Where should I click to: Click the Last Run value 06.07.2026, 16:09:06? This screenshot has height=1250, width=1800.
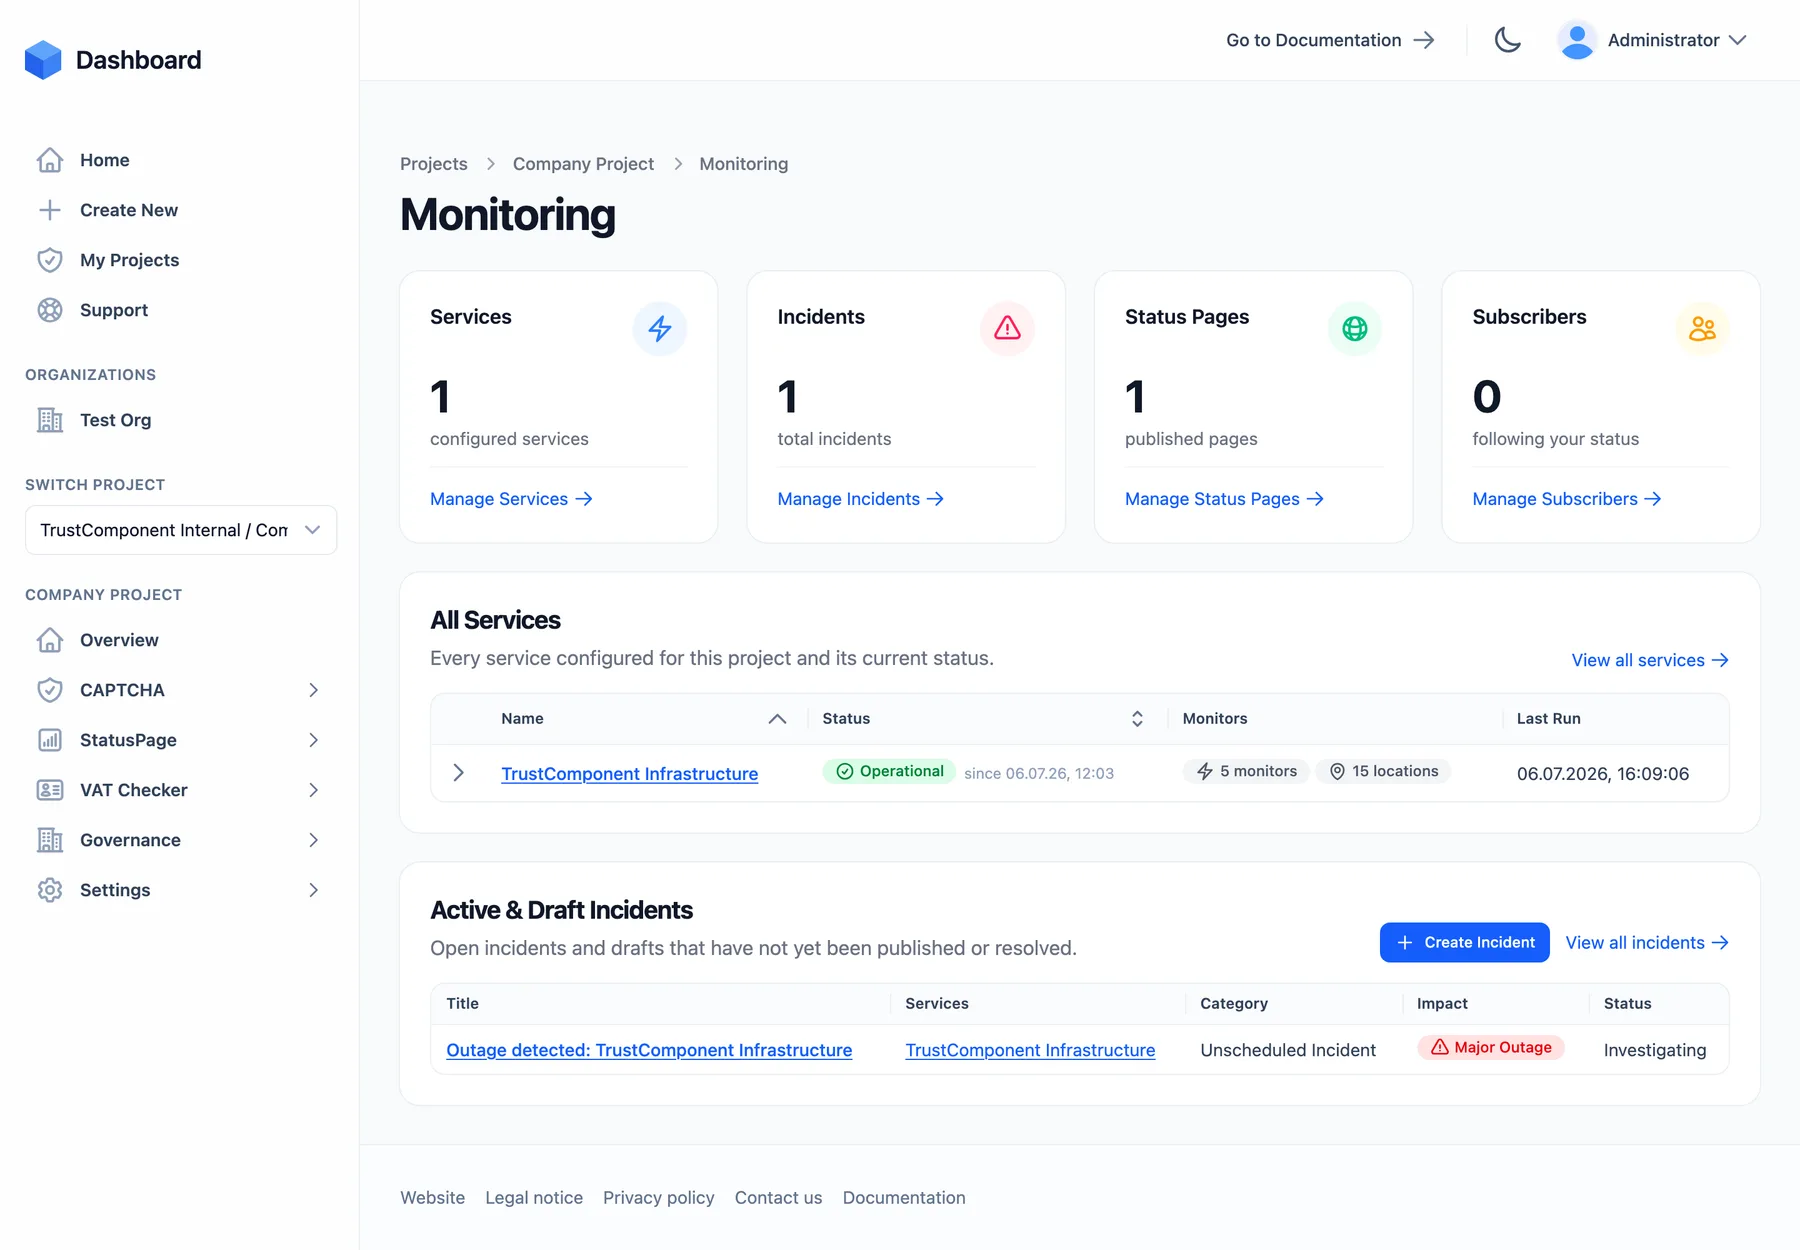click(x=1603, y=774)
